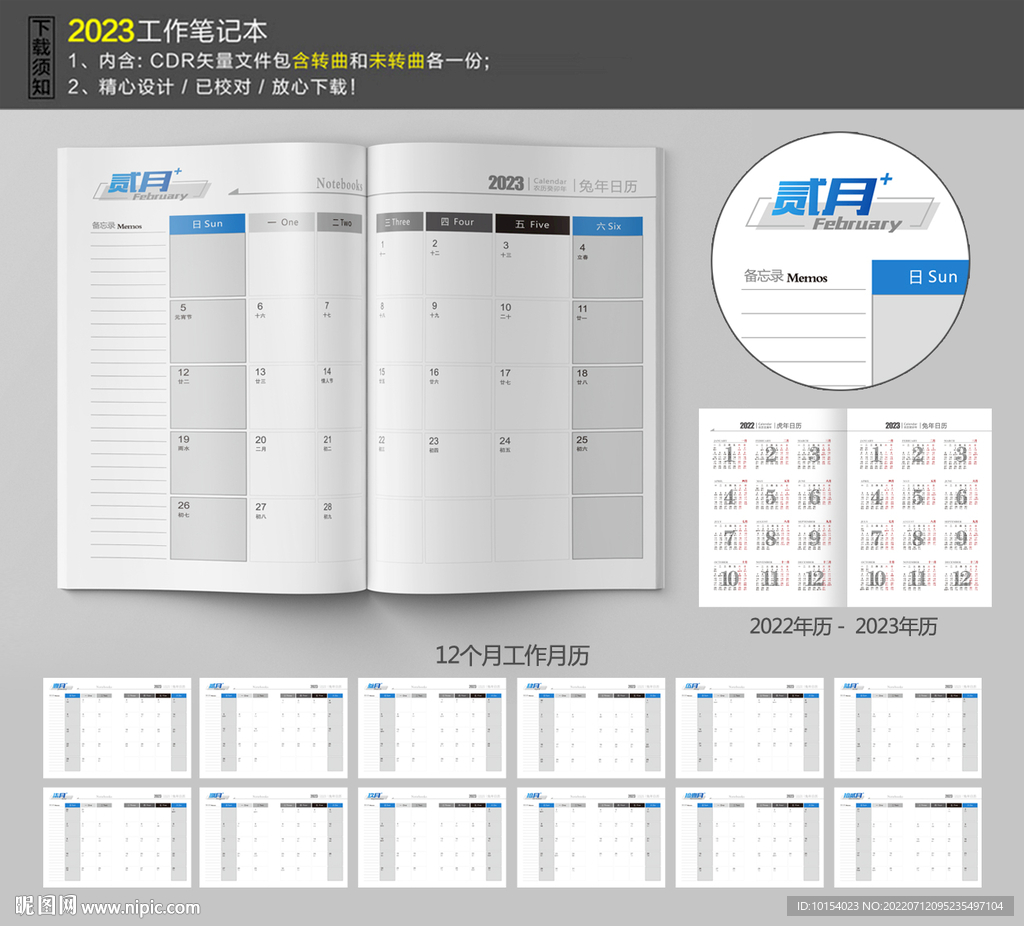
Task: Click the 2022年历 - 2023年历 caption
Action: pos(843,626)
